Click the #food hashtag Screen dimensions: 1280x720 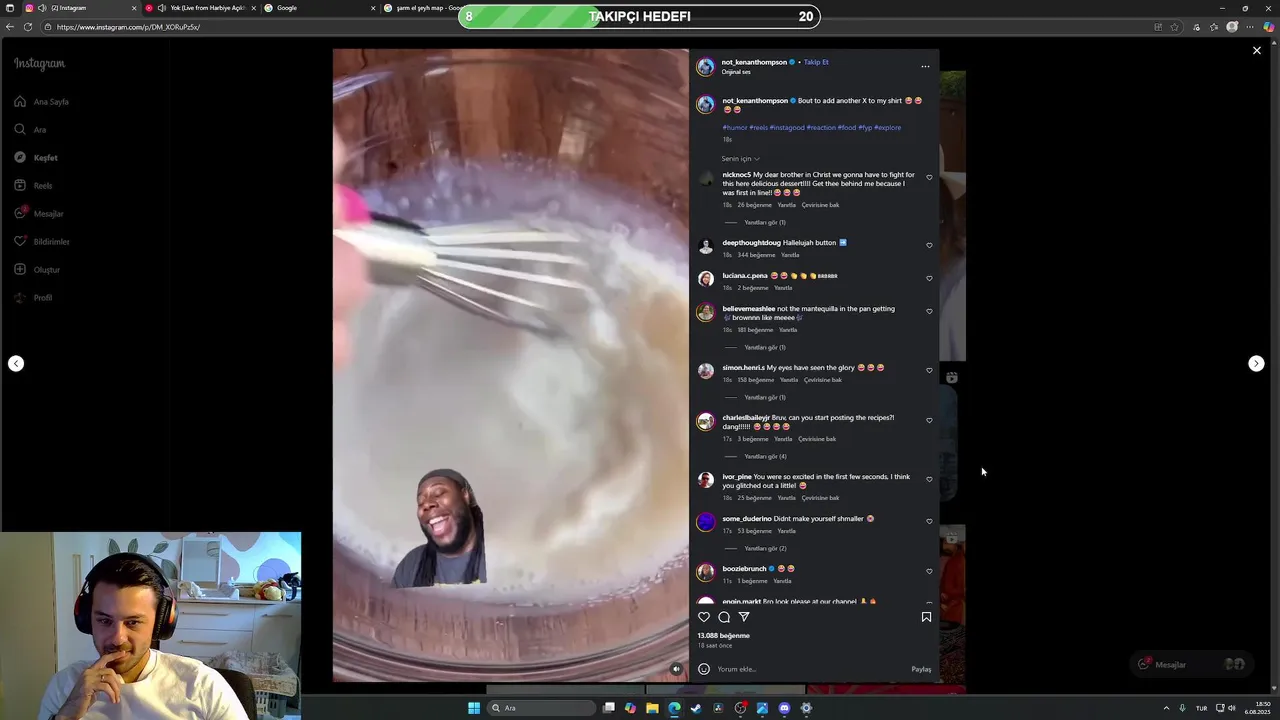point(846,127)
